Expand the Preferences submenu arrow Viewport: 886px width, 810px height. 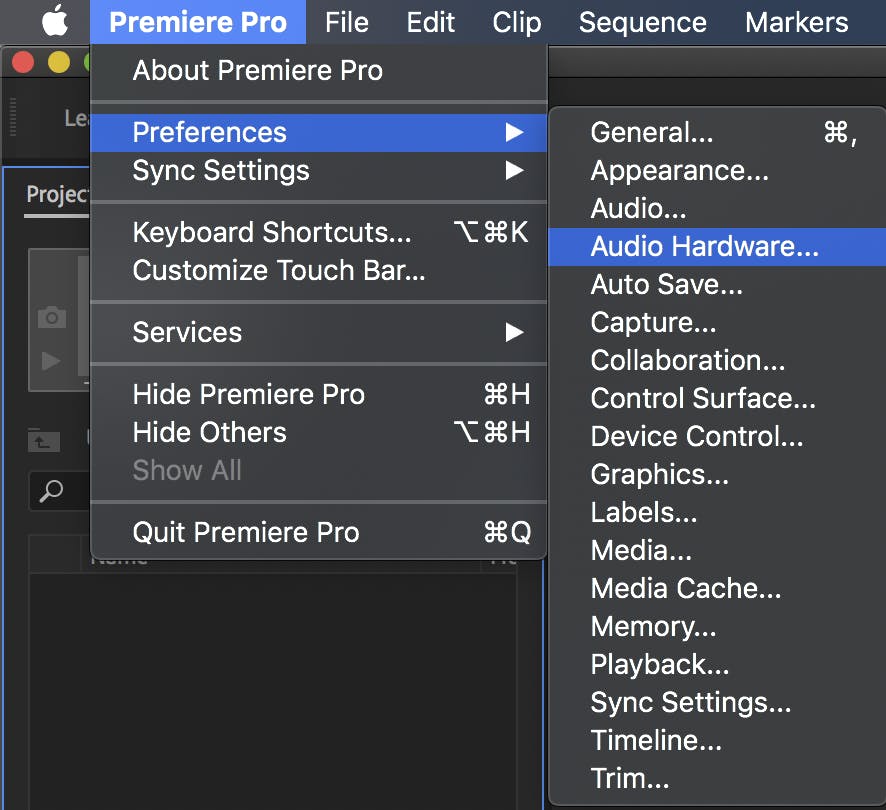click(513, 132)
